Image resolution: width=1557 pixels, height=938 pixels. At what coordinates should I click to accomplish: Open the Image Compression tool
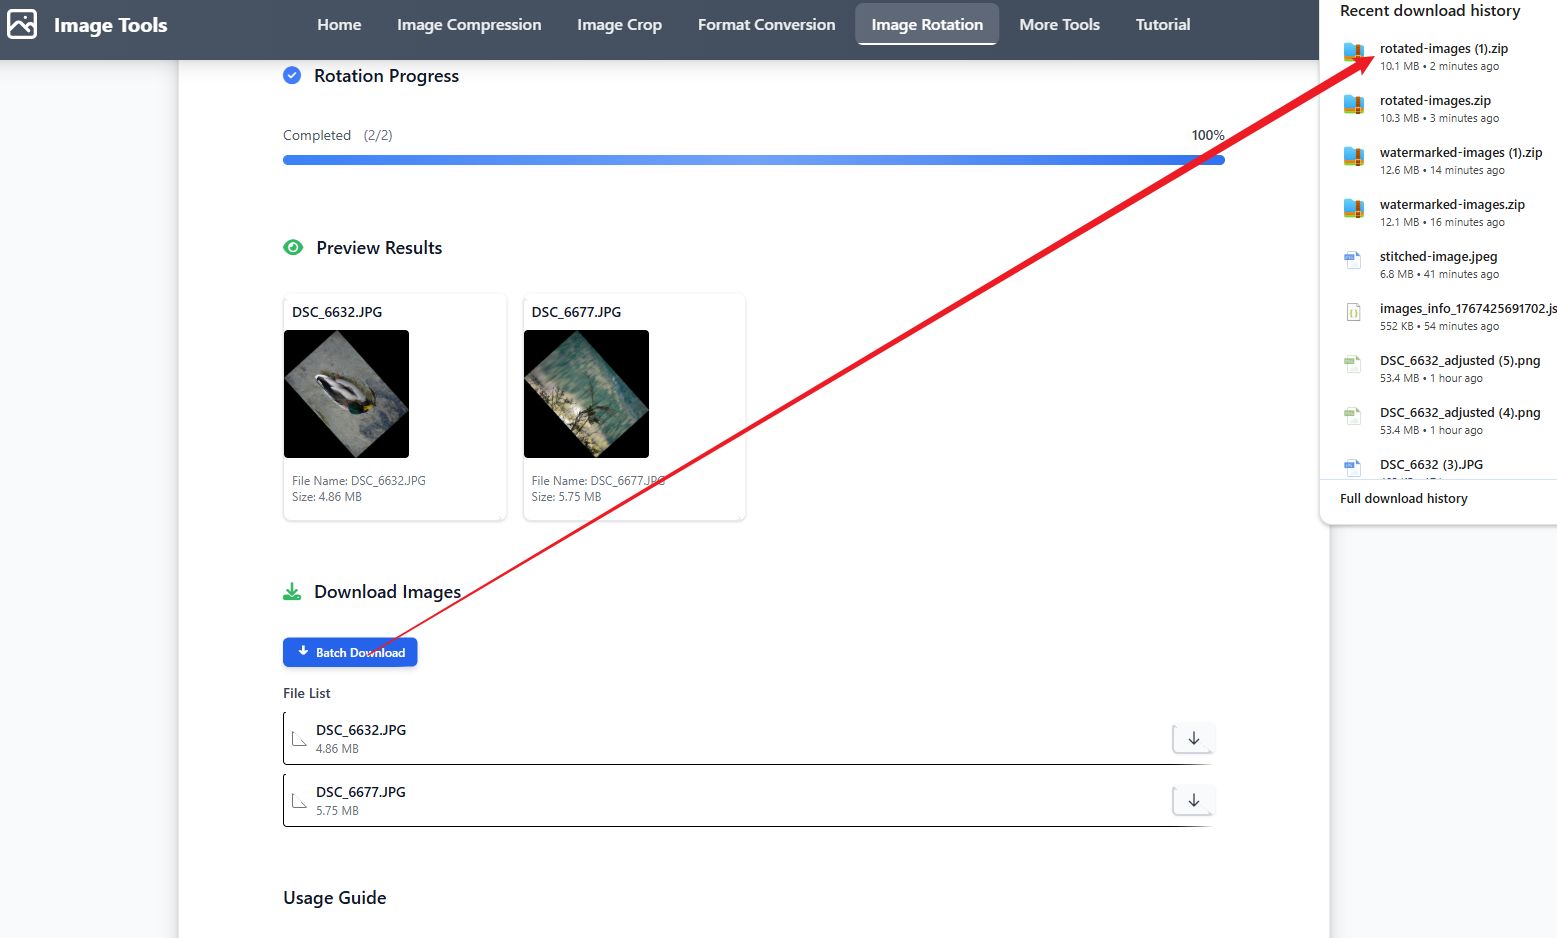469,24
